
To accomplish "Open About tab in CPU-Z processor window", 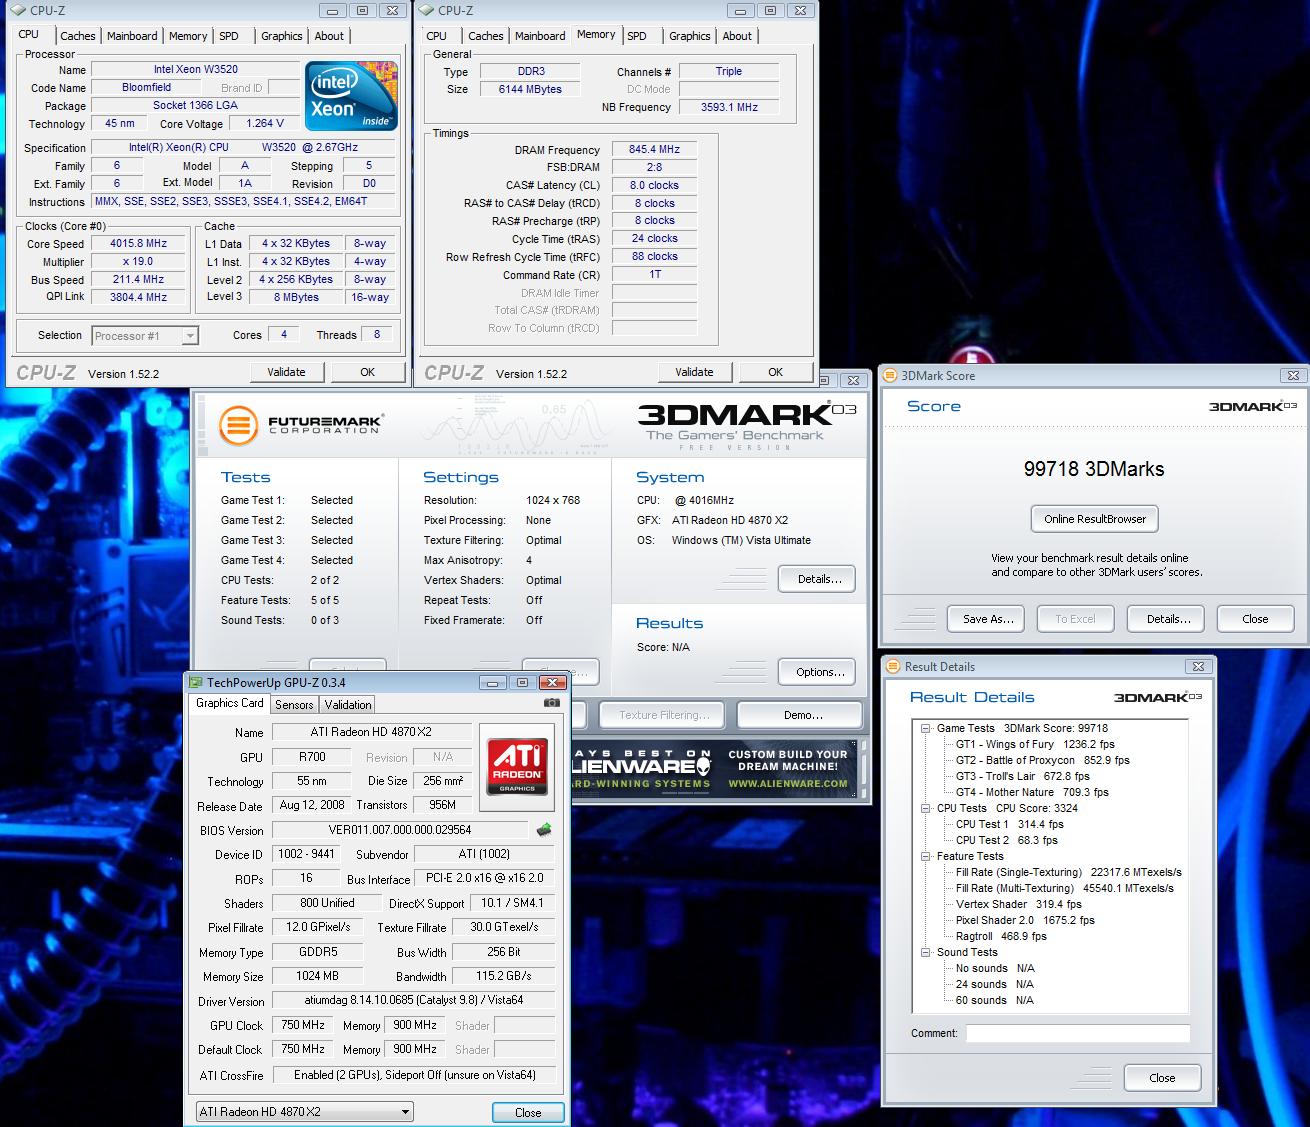I will pyautogui.click(x=329, y=36).
